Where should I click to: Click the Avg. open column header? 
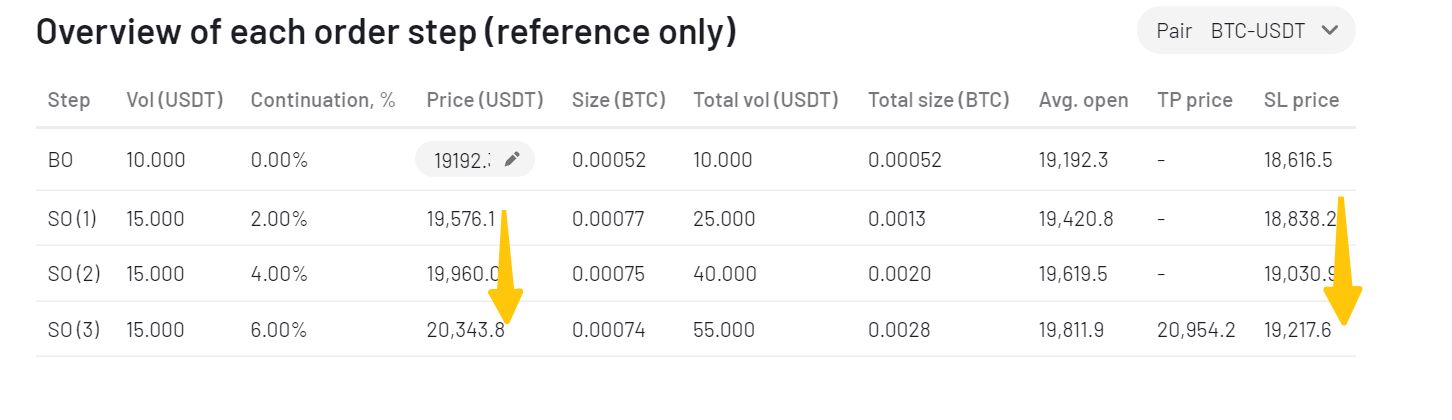pos(1084,100)
